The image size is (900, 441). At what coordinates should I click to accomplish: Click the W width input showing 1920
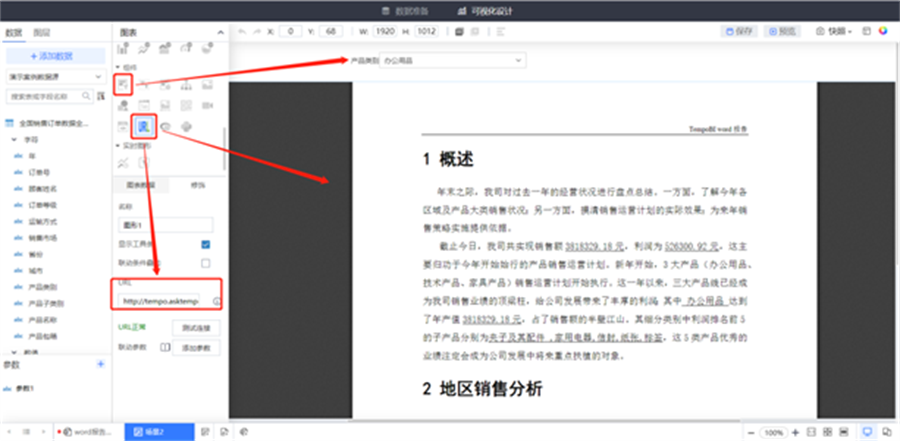[x=385, y=32]
